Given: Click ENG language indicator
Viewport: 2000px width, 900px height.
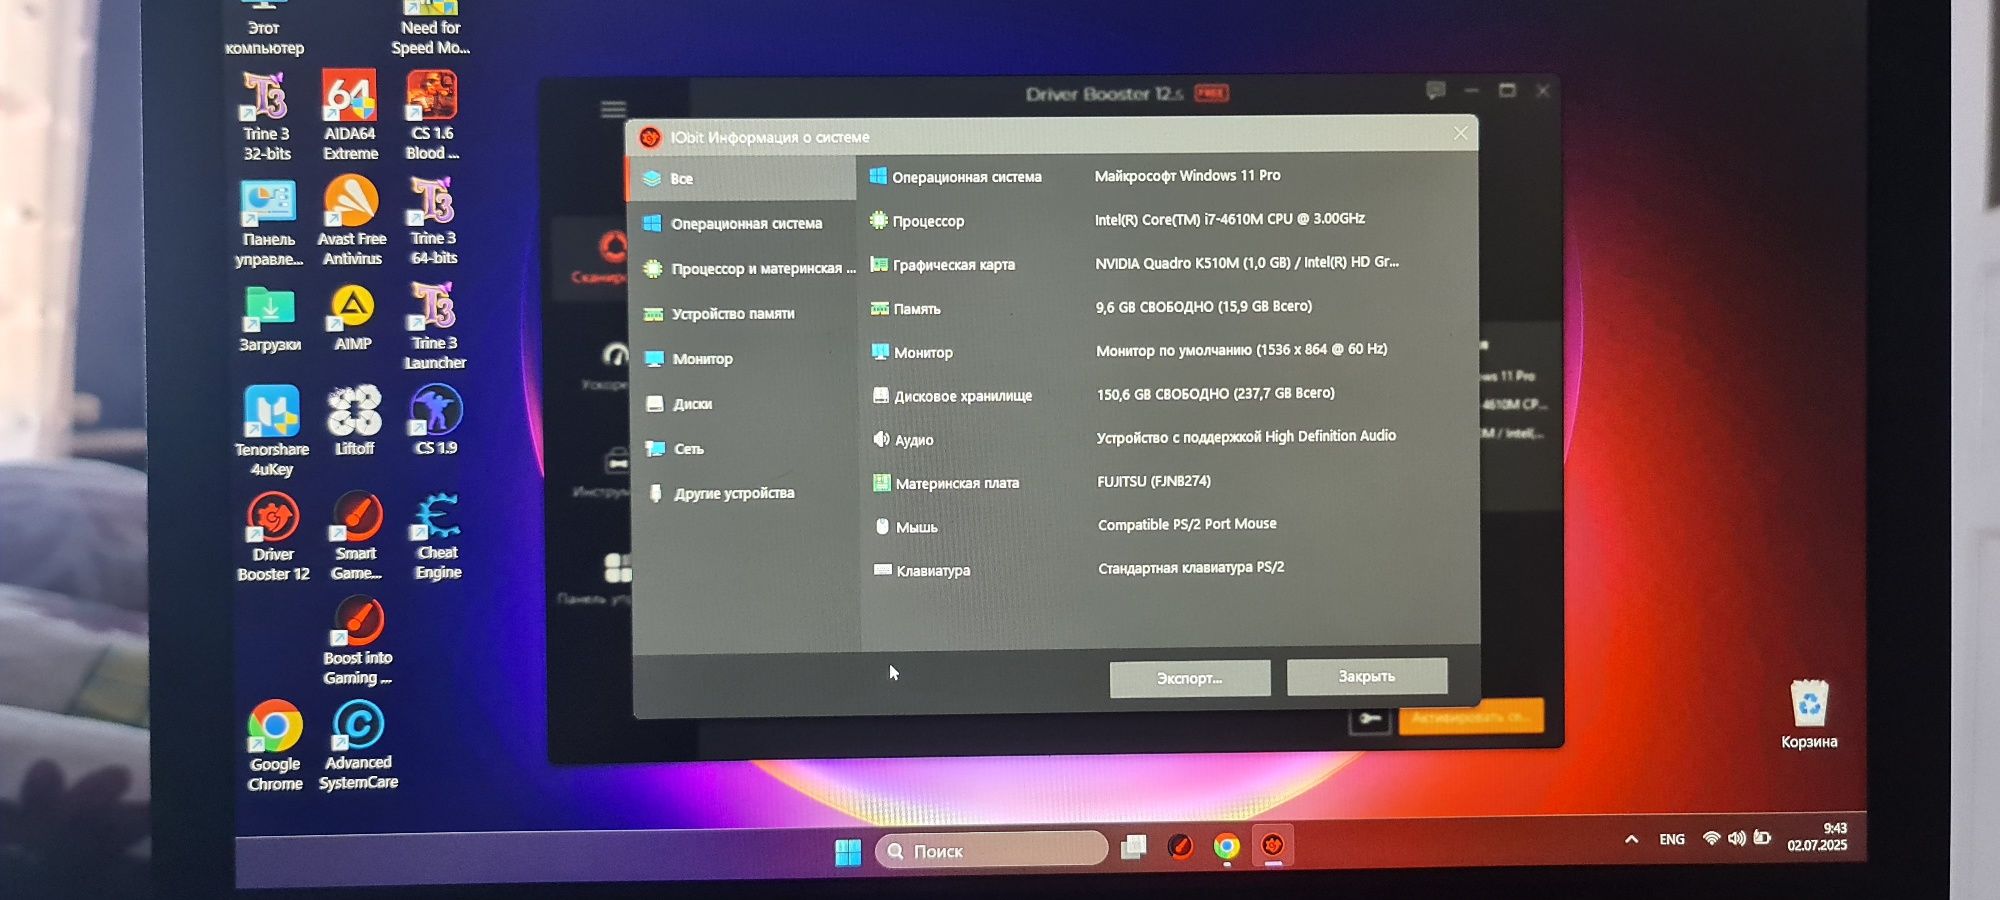Looking at the screenshot, I should (x=1672, y=839).
